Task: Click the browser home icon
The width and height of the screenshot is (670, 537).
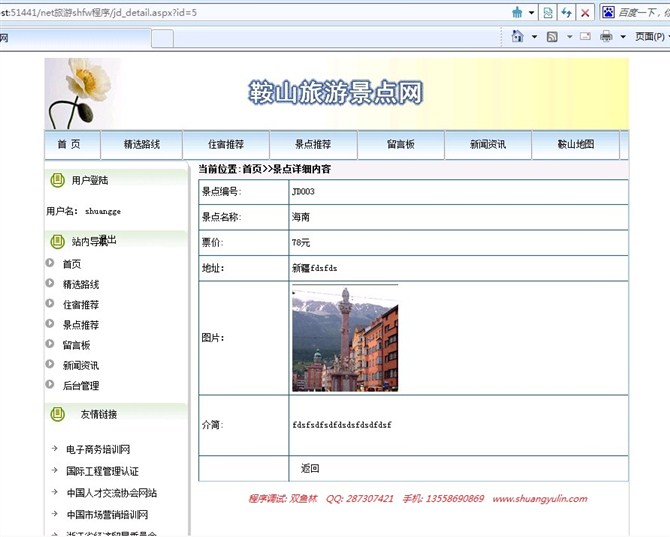Action: 517,36
